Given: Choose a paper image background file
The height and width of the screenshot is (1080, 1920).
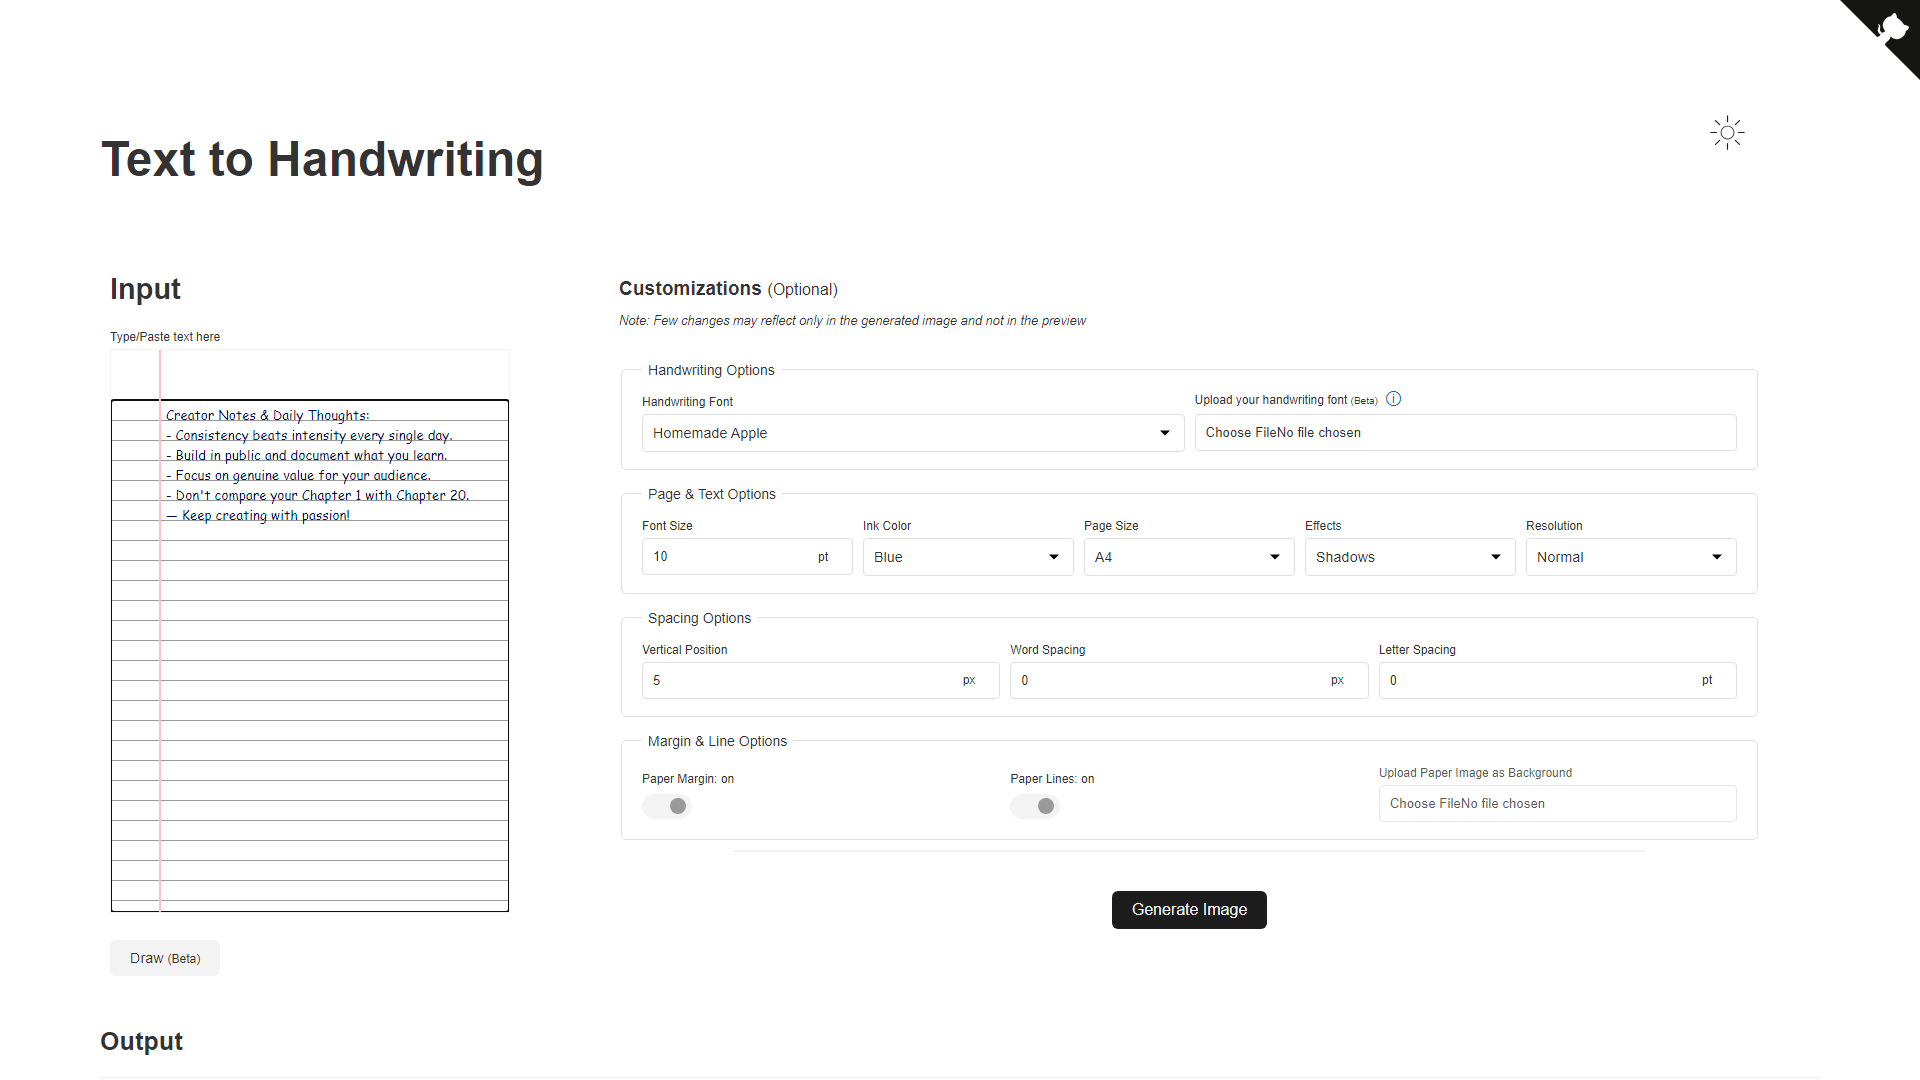Looking at the screenshot, I should coord(1557,804).
